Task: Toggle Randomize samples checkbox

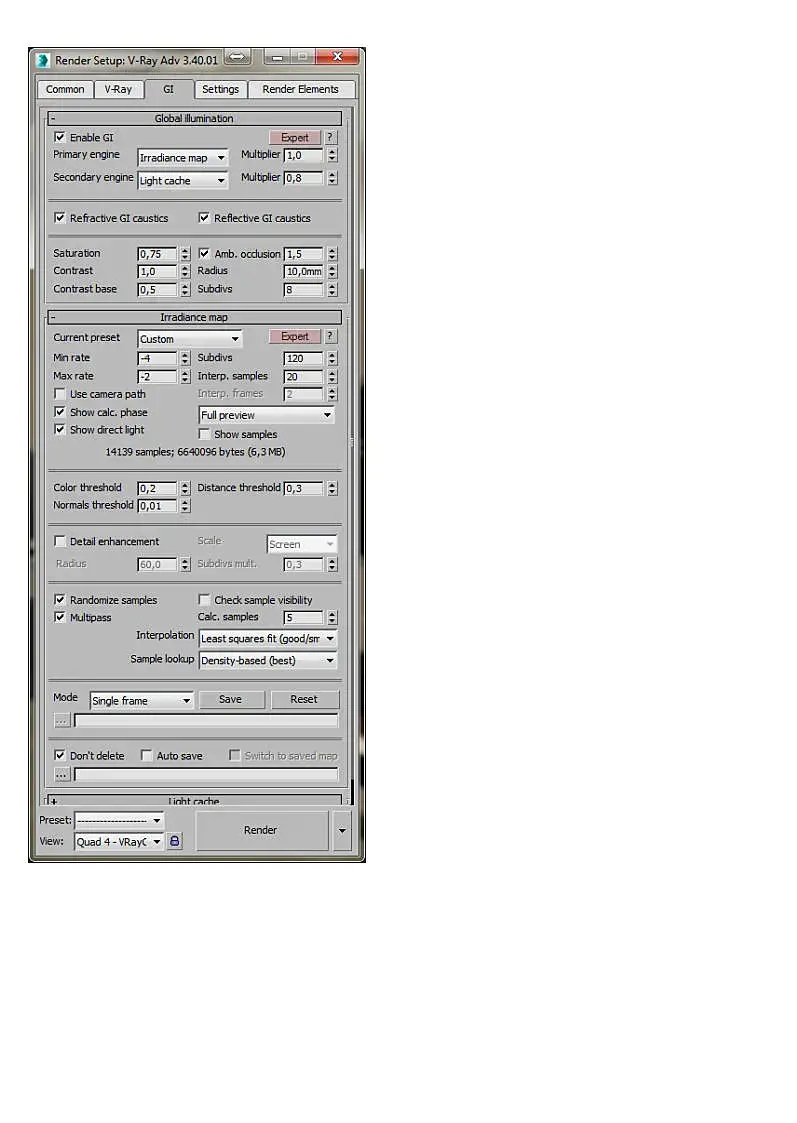Action: point(60,599)
